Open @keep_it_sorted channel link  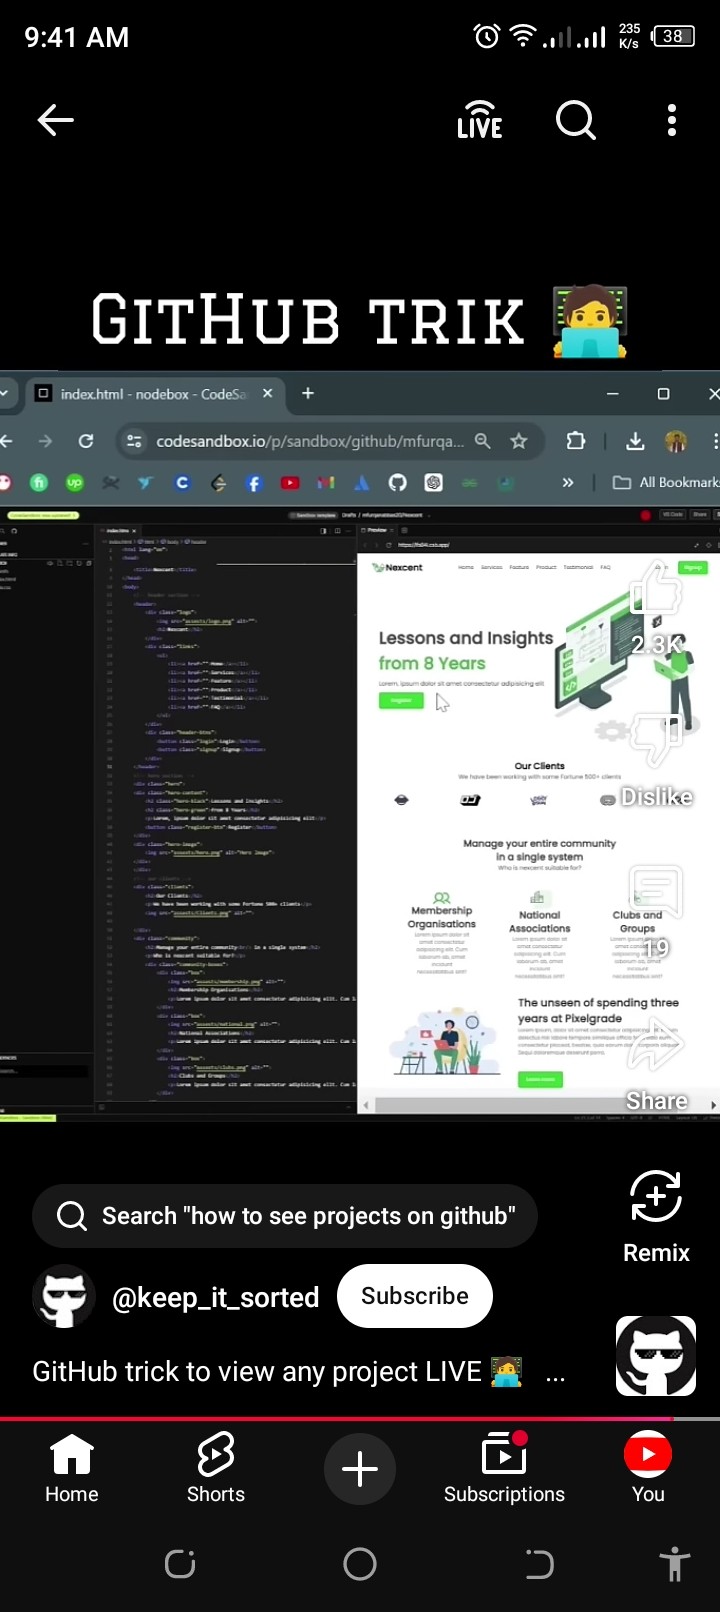point(215,1297)
